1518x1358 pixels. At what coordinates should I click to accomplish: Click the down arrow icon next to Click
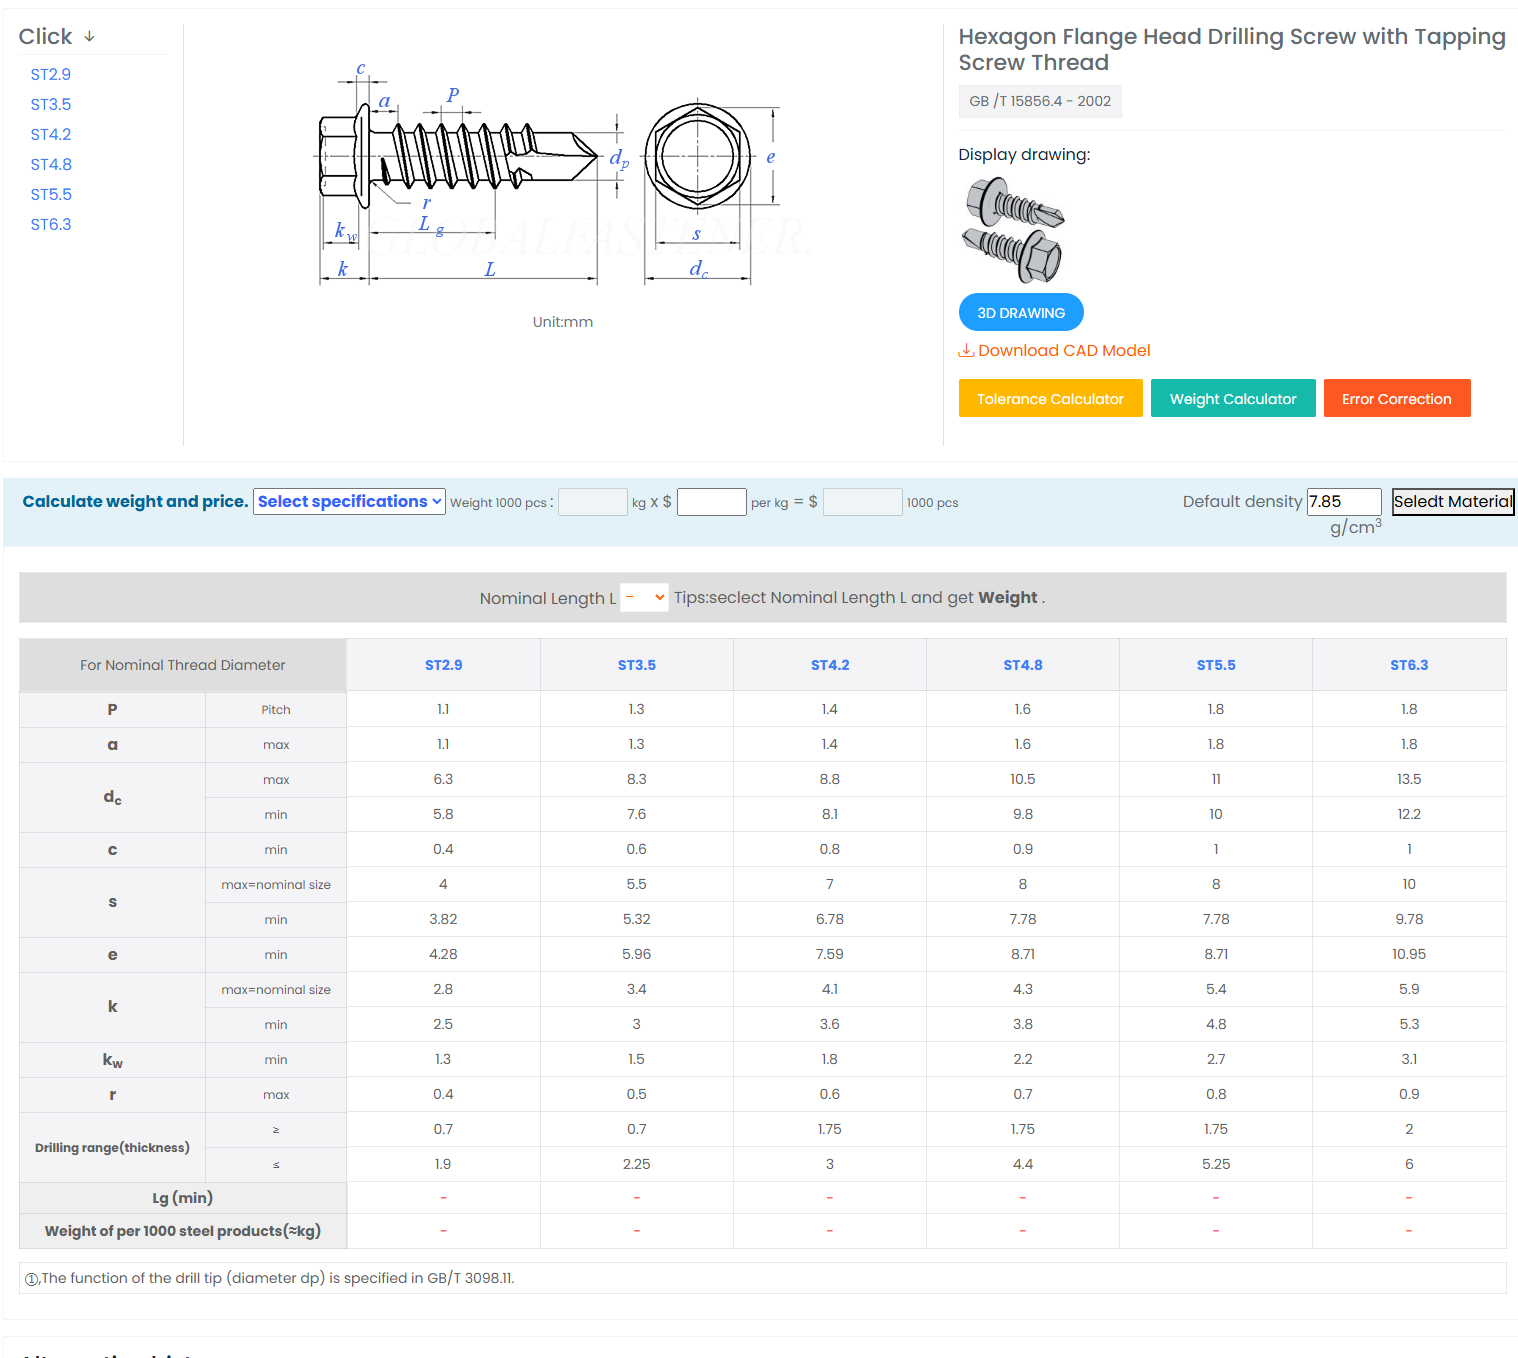(x=89, y=36)
